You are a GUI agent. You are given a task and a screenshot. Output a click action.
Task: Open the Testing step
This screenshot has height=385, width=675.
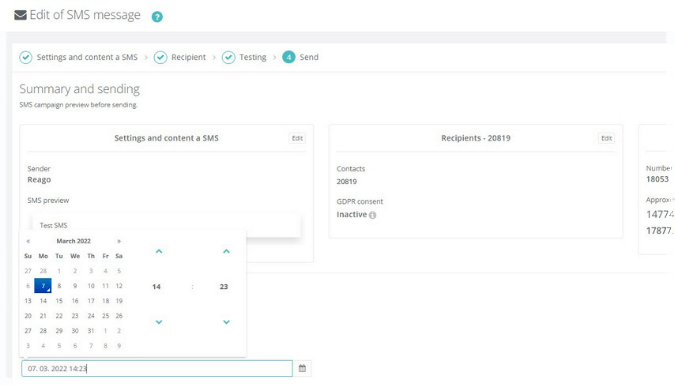coord(244,57)
